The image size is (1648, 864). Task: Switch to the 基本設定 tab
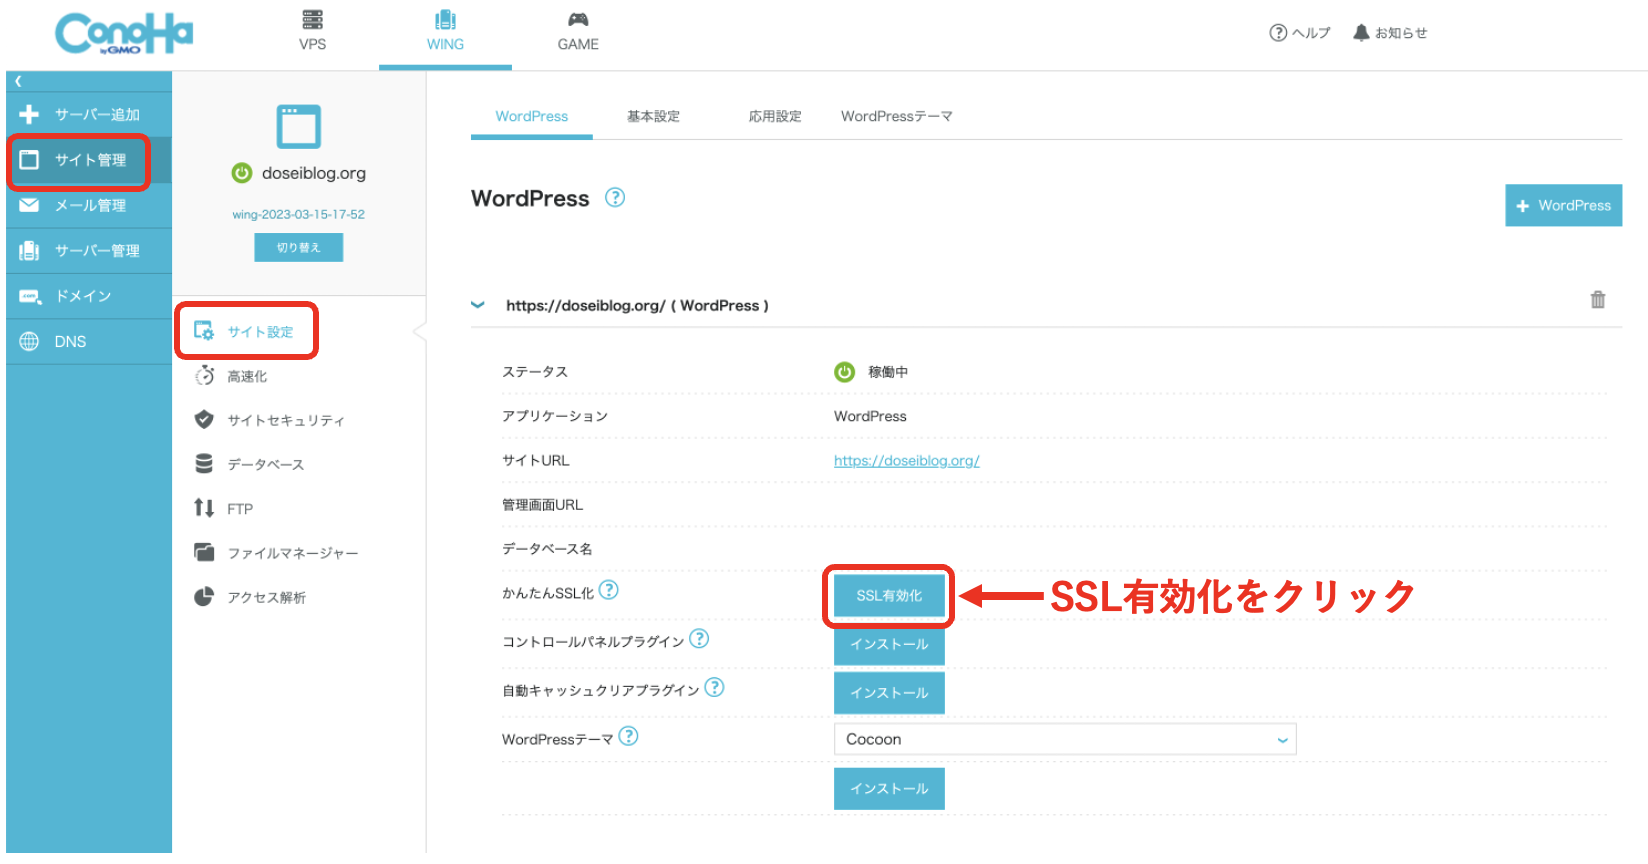(x=653, y=116)
